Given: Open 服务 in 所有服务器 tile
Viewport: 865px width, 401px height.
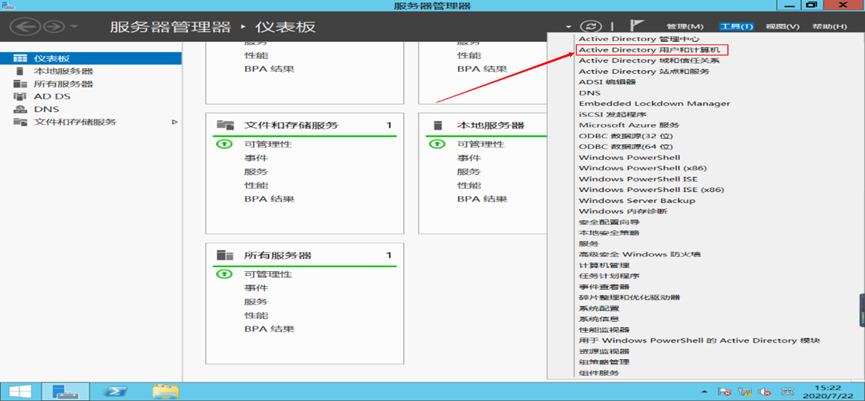Looking at the screenshot, I should click(x=256, y=302).
